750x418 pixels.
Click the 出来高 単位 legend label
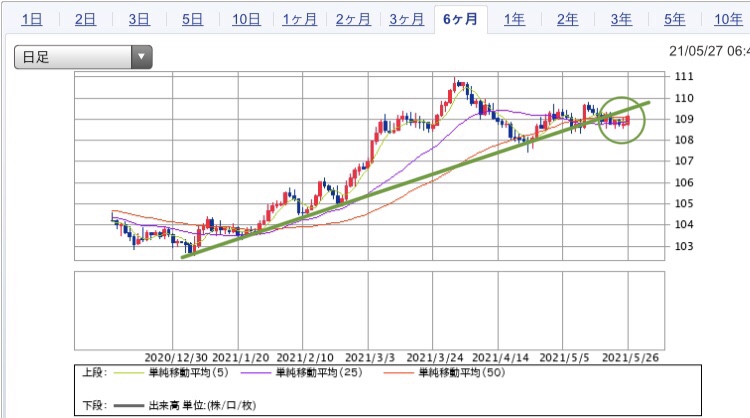[202, 406]
